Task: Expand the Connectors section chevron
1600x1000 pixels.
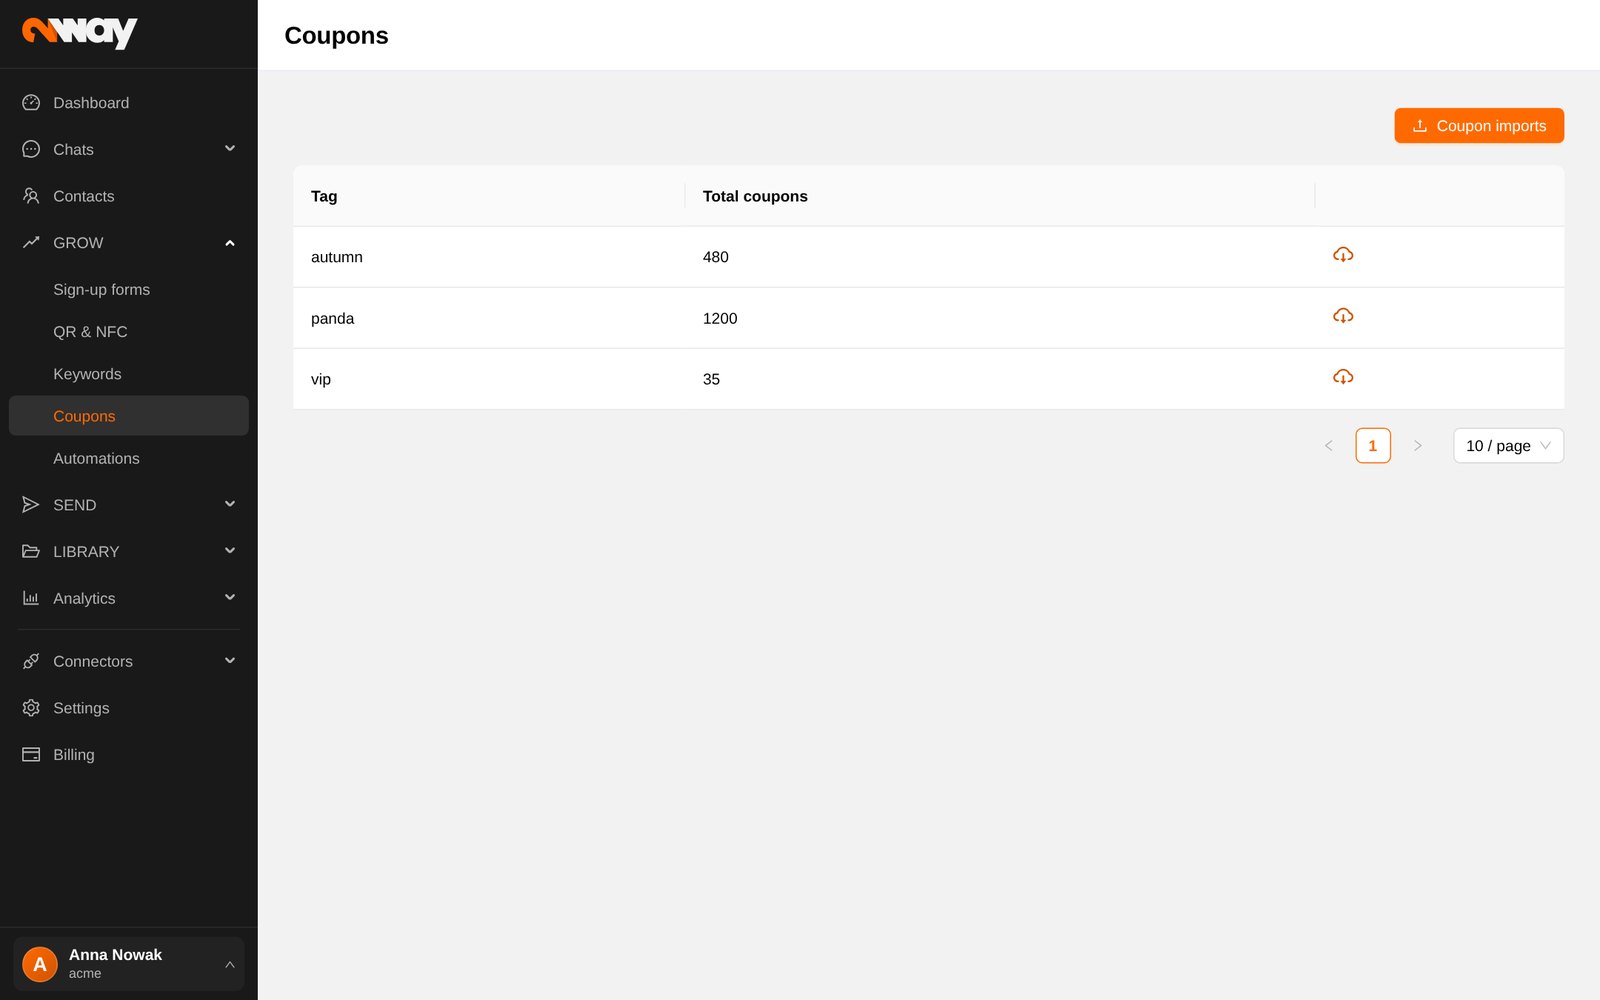Action: tap(230, 661)
